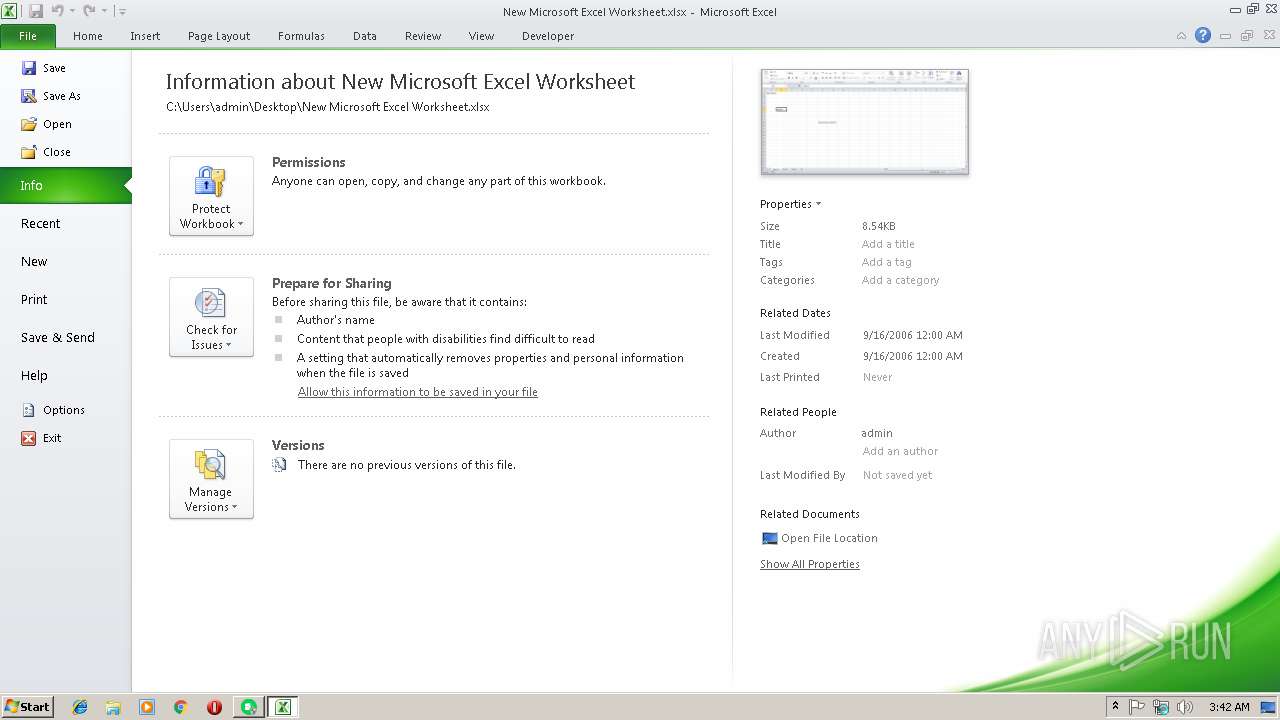
Task: Click the version document icon beside 'no previous versions'
Action: (x=280, y=465)
